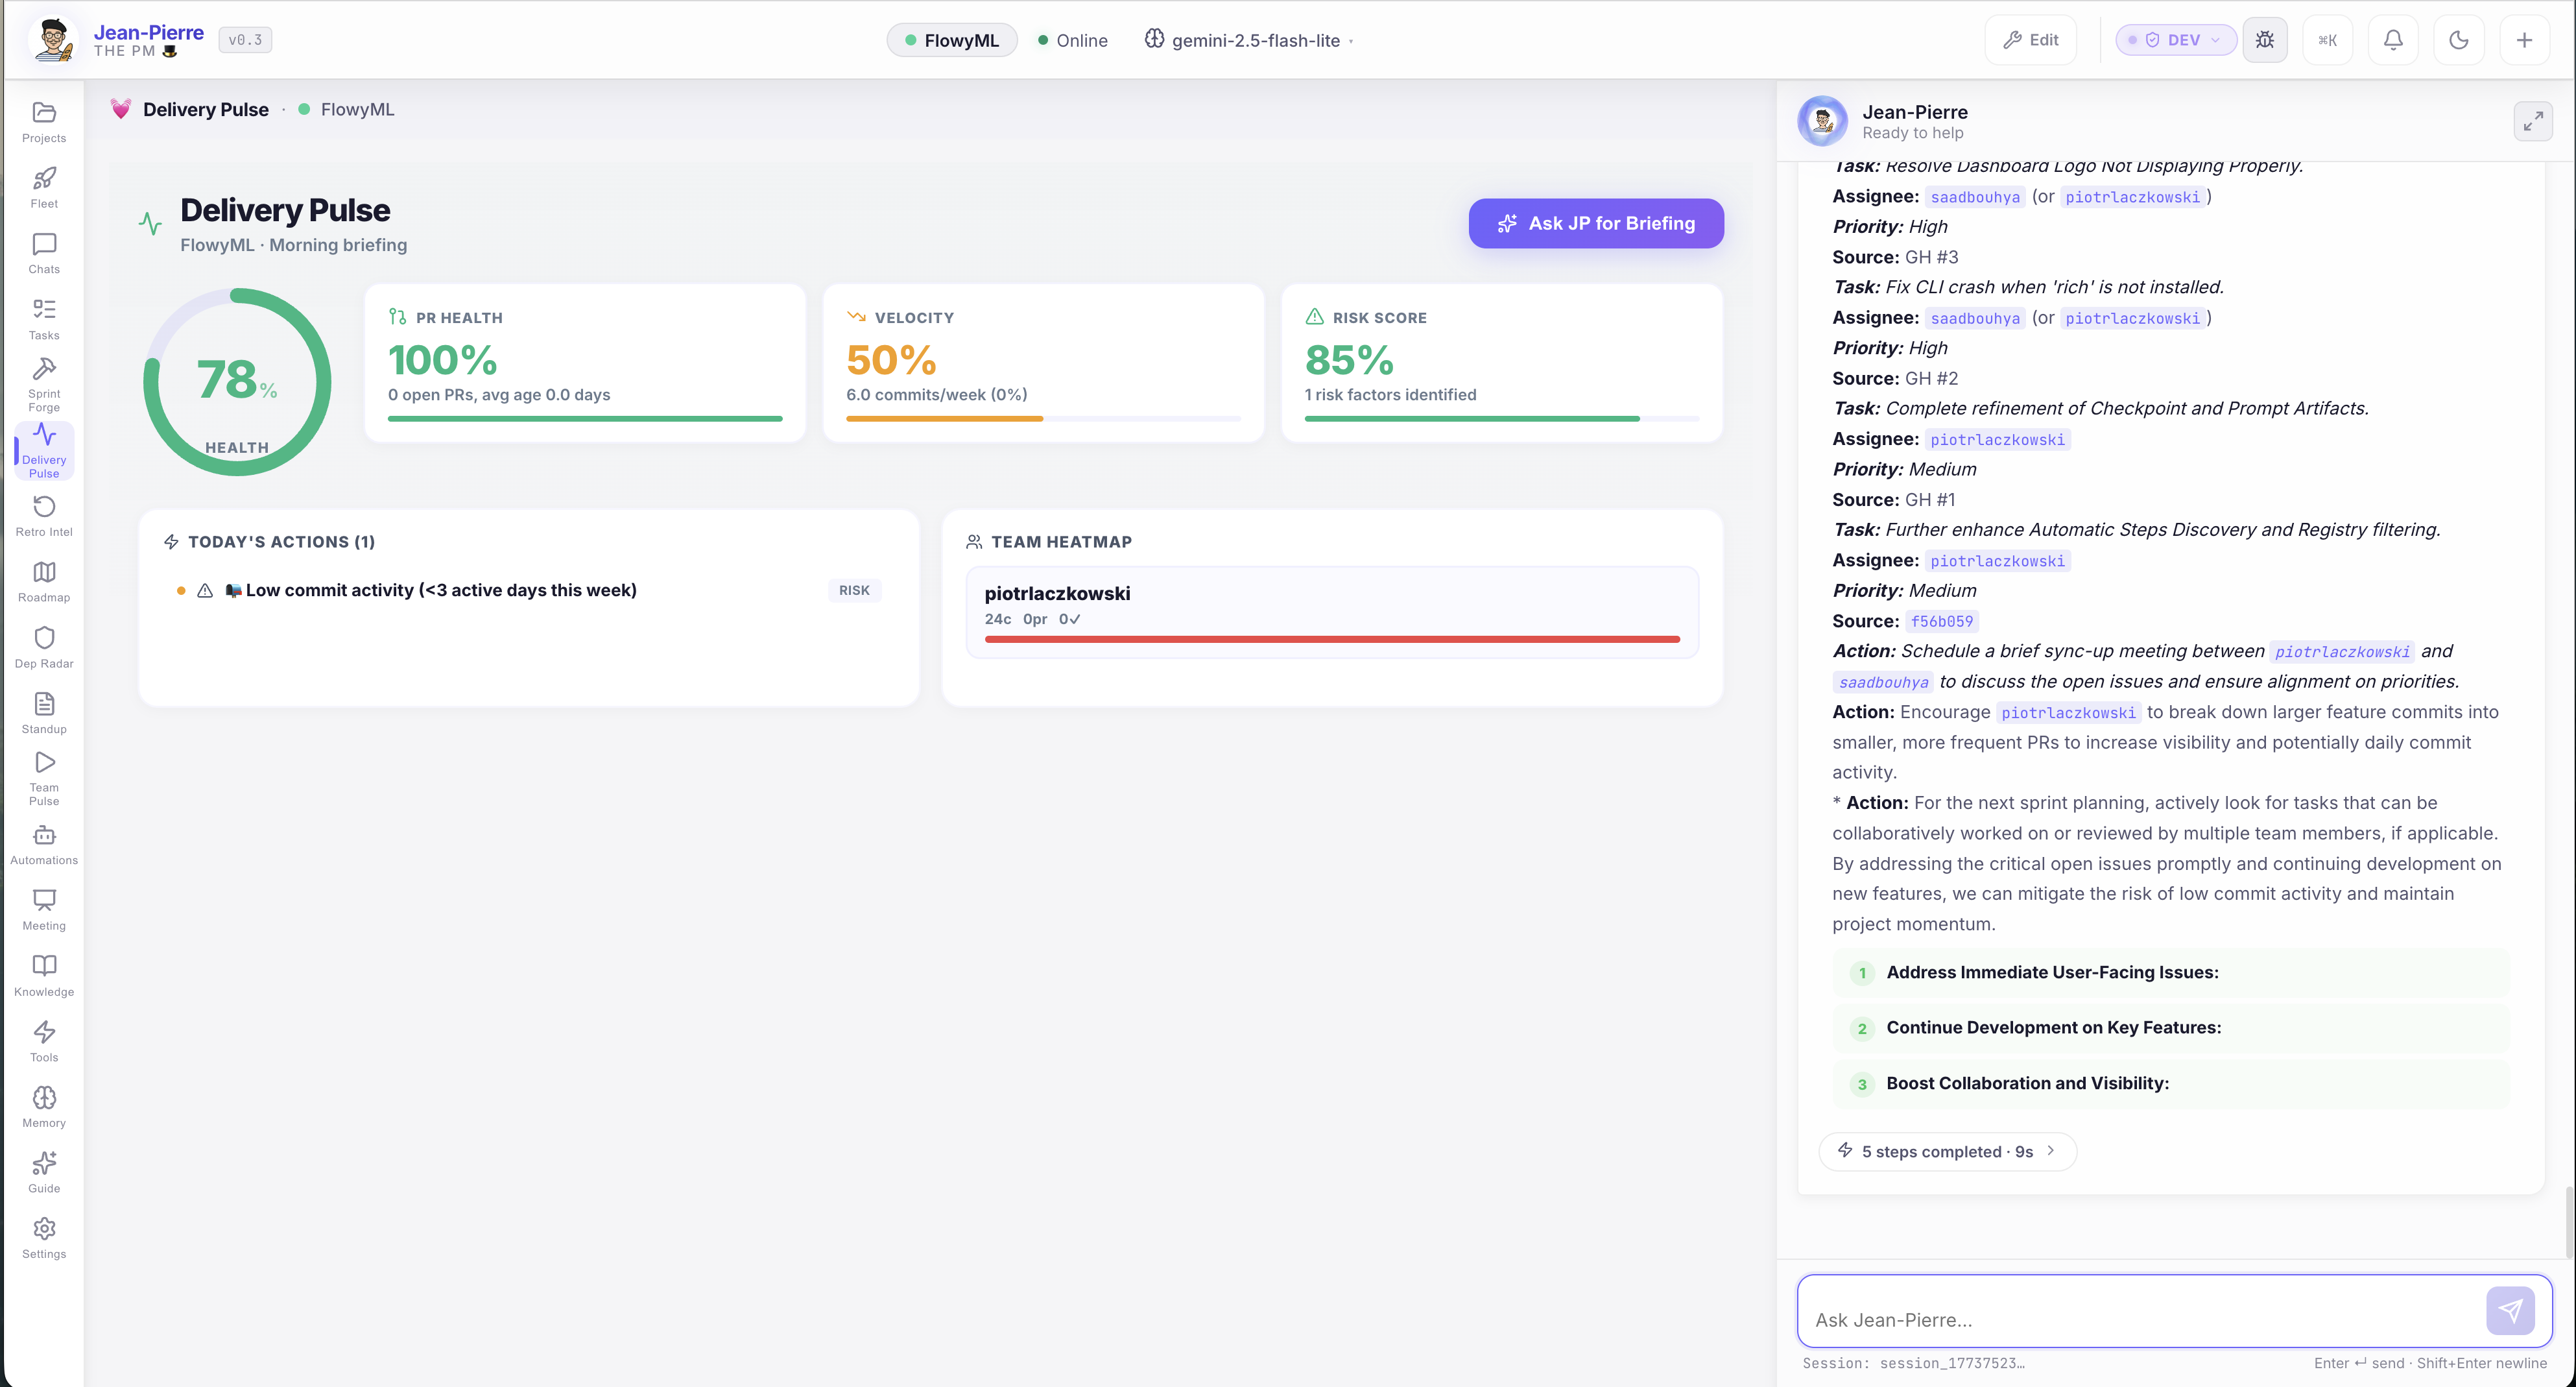Expand the chat panel to fullscreen
2576x1387 pixels.
point(2533,122)
